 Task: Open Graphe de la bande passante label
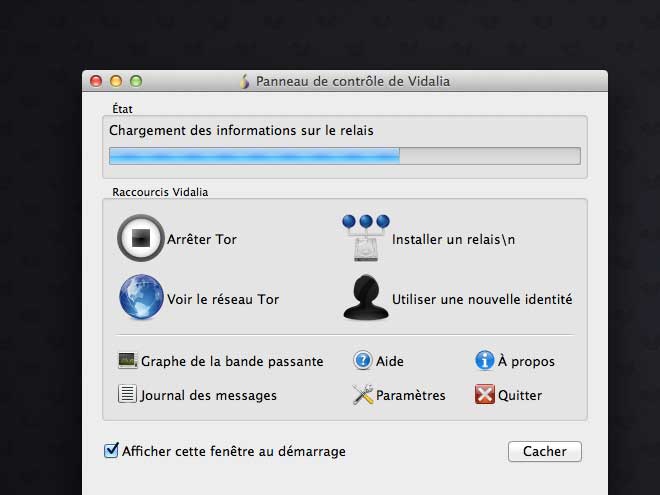tap(232, 362)
